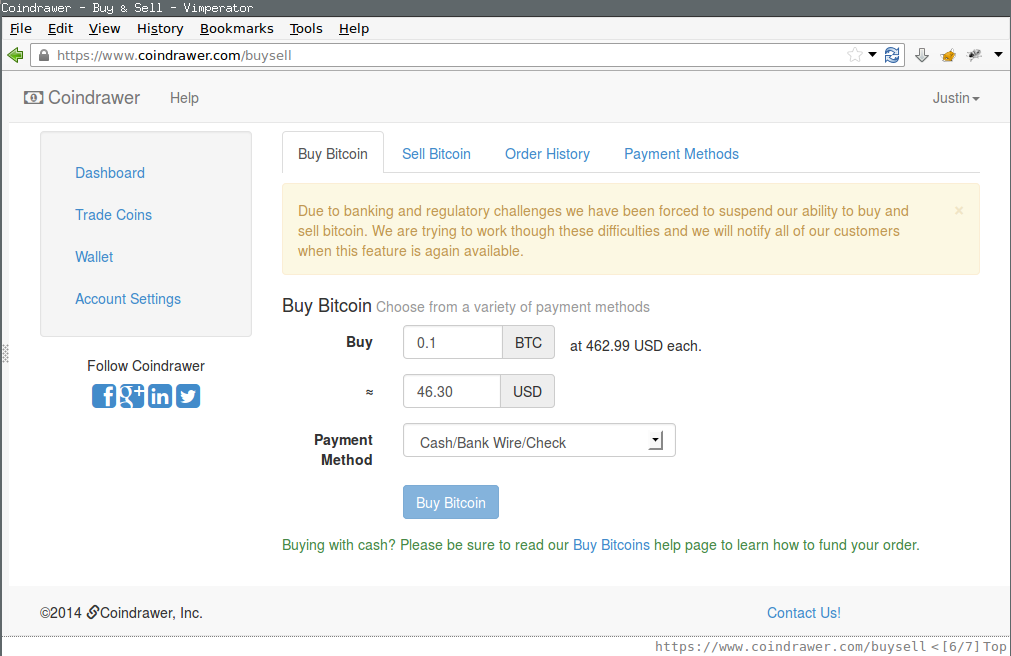Viewport: 1011px width, 656px height.
Task: Click the gray bug extension icon
Action: tap(974, 55)
